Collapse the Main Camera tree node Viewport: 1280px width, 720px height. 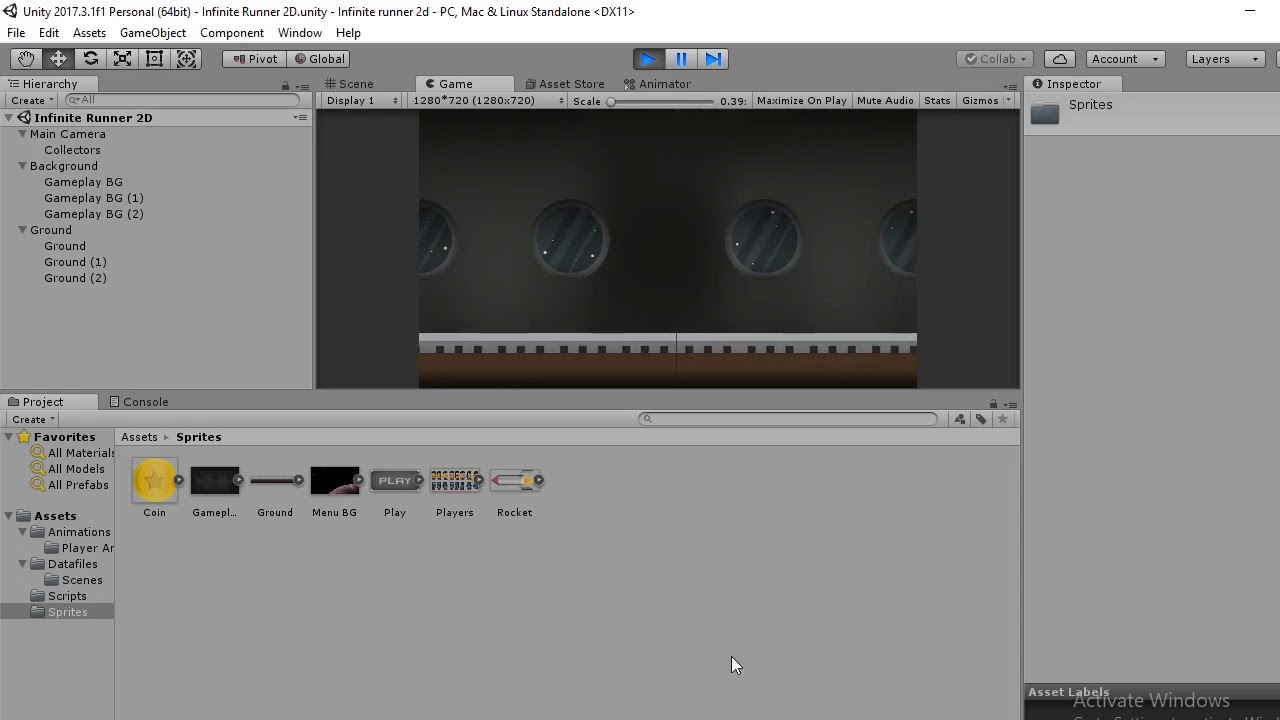(x=22, y=134)
